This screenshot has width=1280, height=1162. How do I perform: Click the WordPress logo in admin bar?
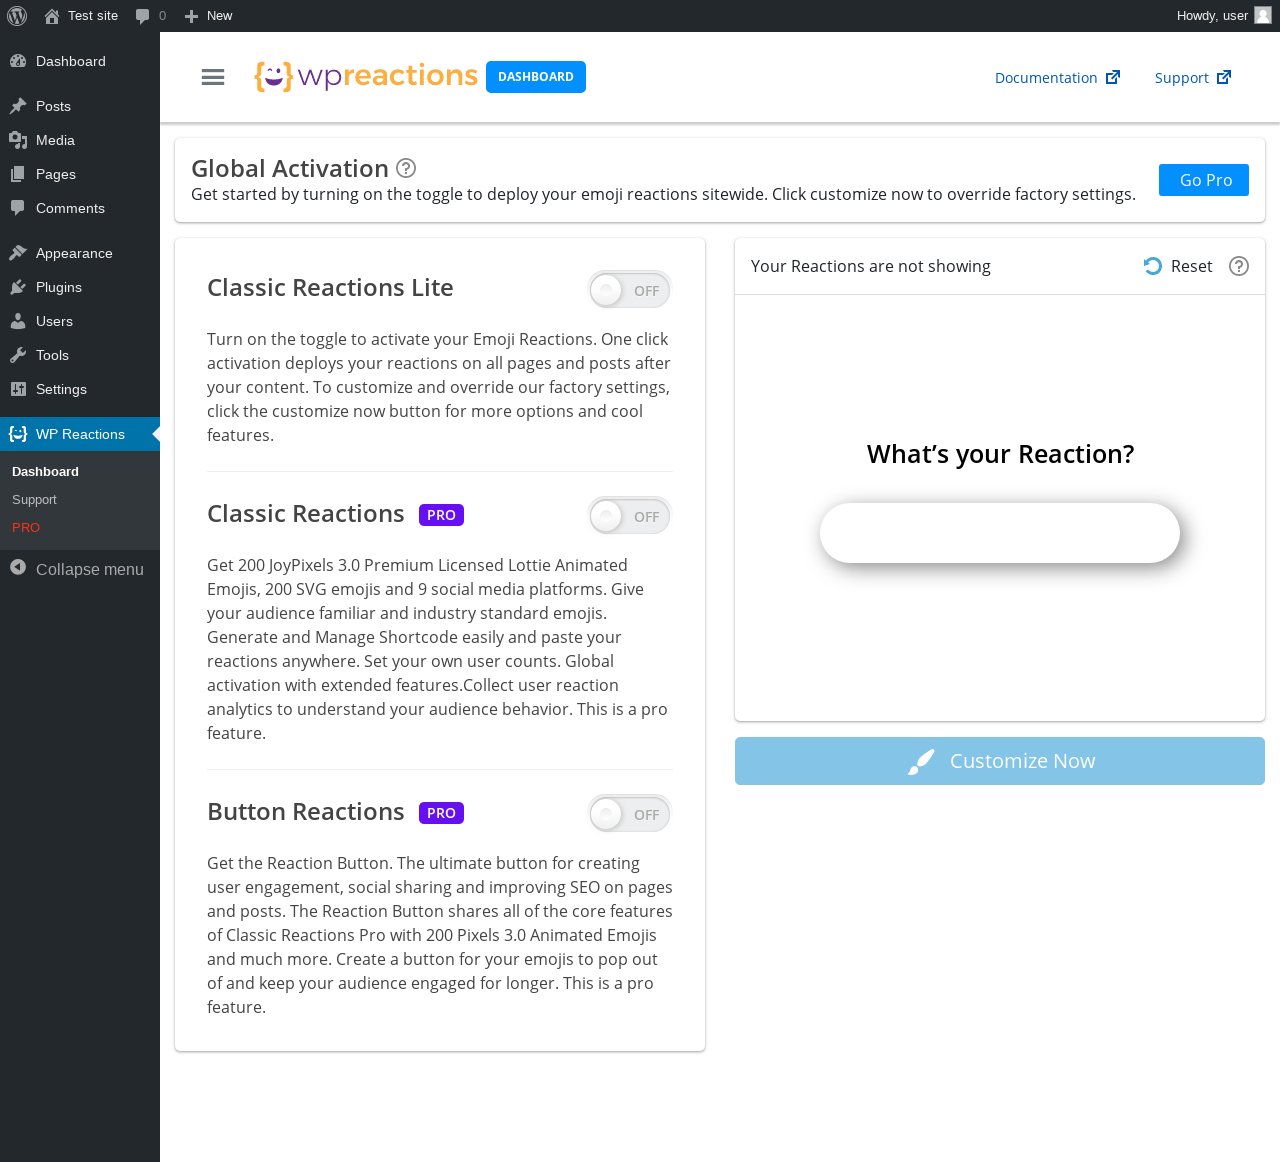(x=17, y=16)
